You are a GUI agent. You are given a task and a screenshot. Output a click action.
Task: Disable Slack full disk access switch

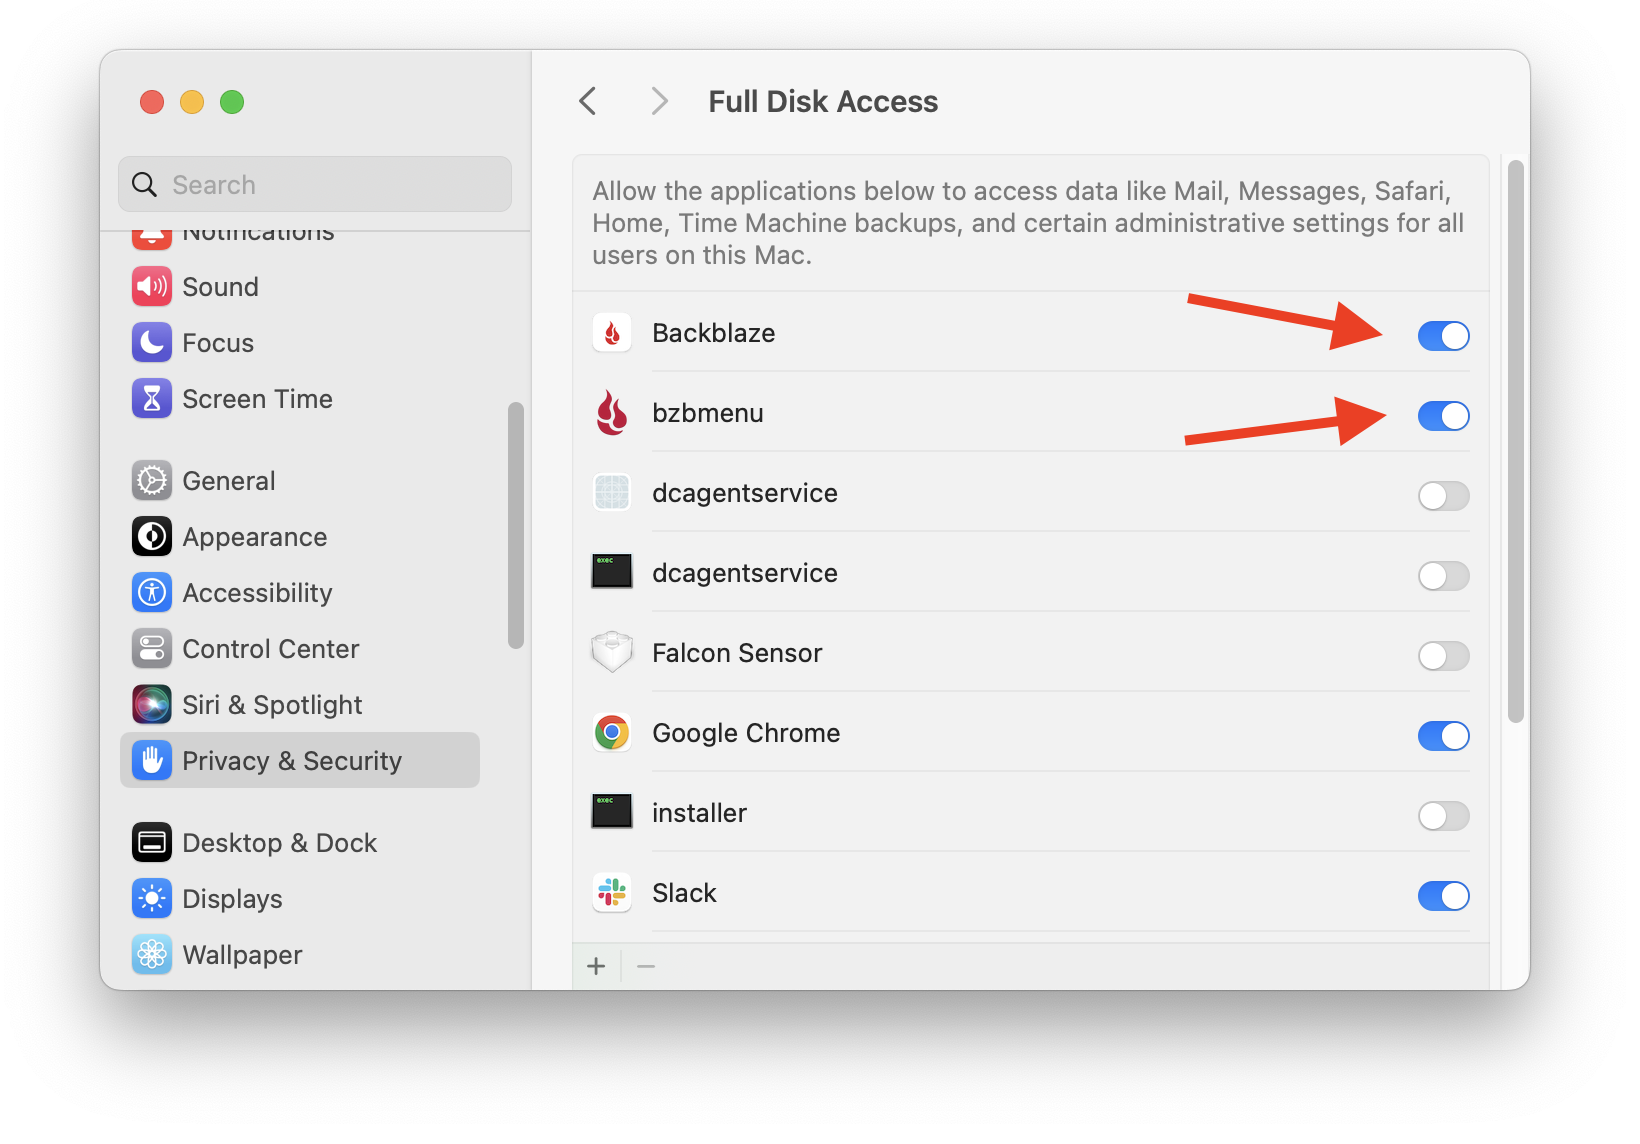pyautogui.click(x=1444, y=896)
